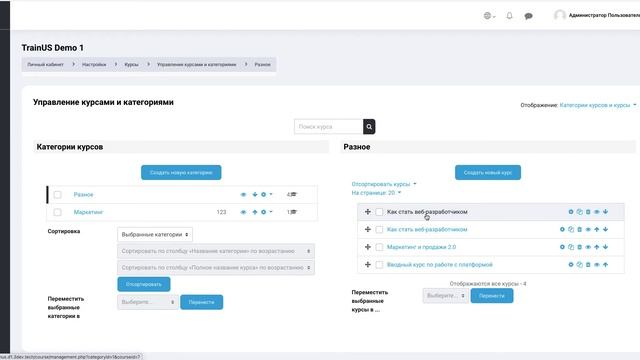Viewport: 640px width, 360px height.
Task: Edit settings of Маркетинг и продажи 2.0 course
Action: [562, 247]
